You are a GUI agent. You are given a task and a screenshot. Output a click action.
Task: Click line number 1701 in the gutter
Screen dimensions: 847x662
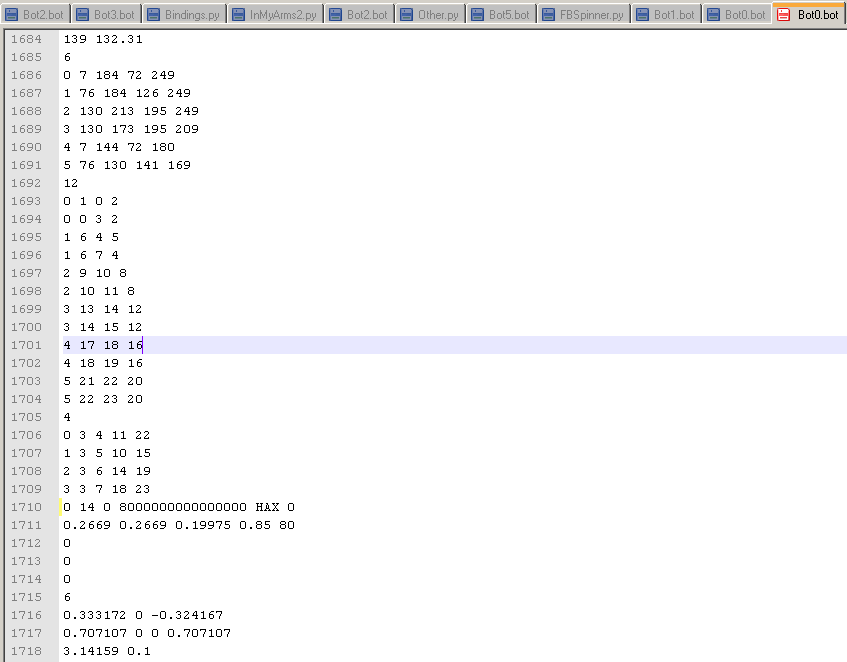point(26,345)
